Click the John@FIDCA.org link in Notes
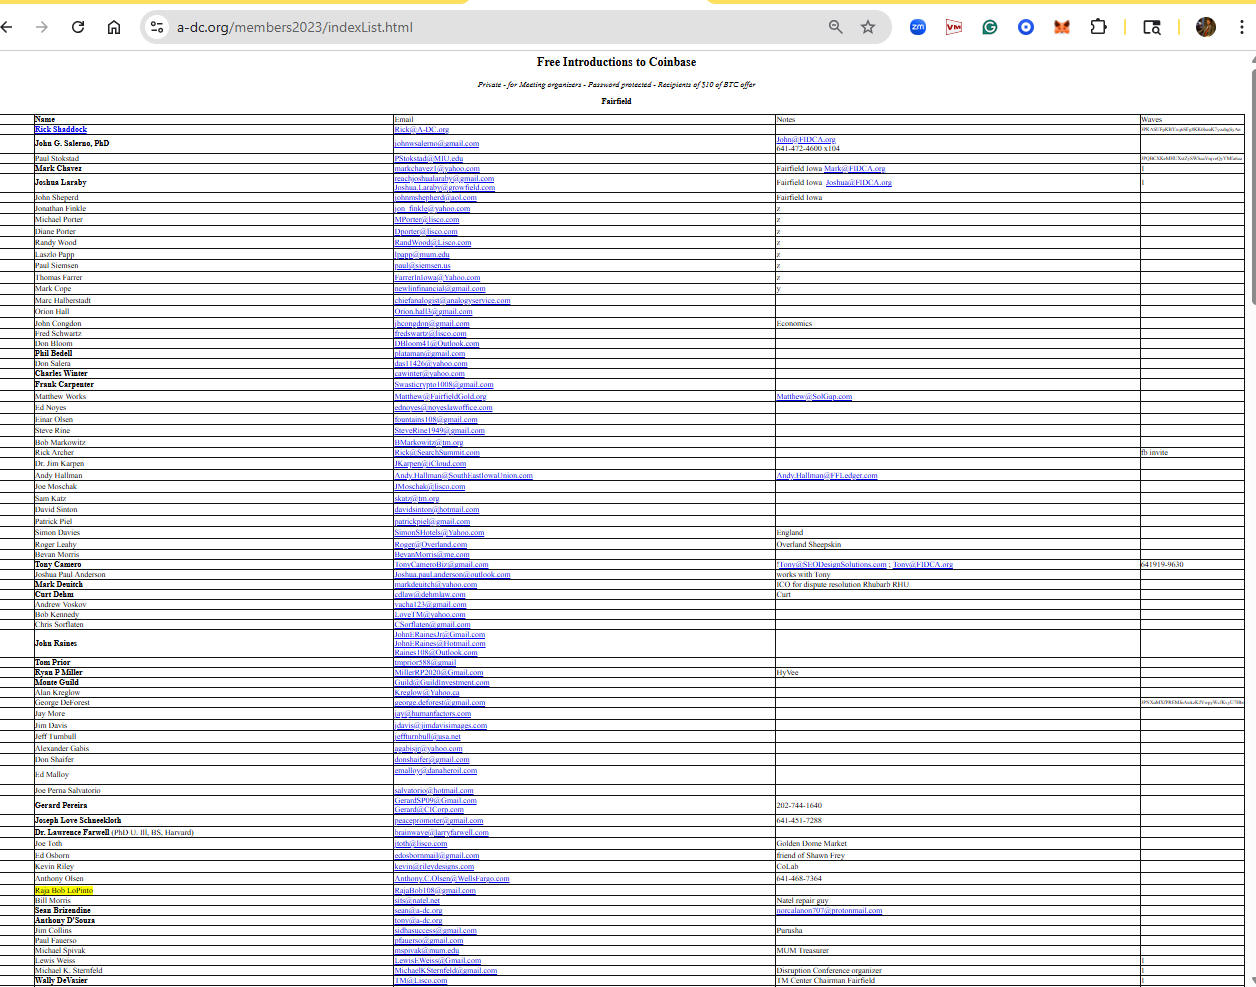 pos(806,139)
